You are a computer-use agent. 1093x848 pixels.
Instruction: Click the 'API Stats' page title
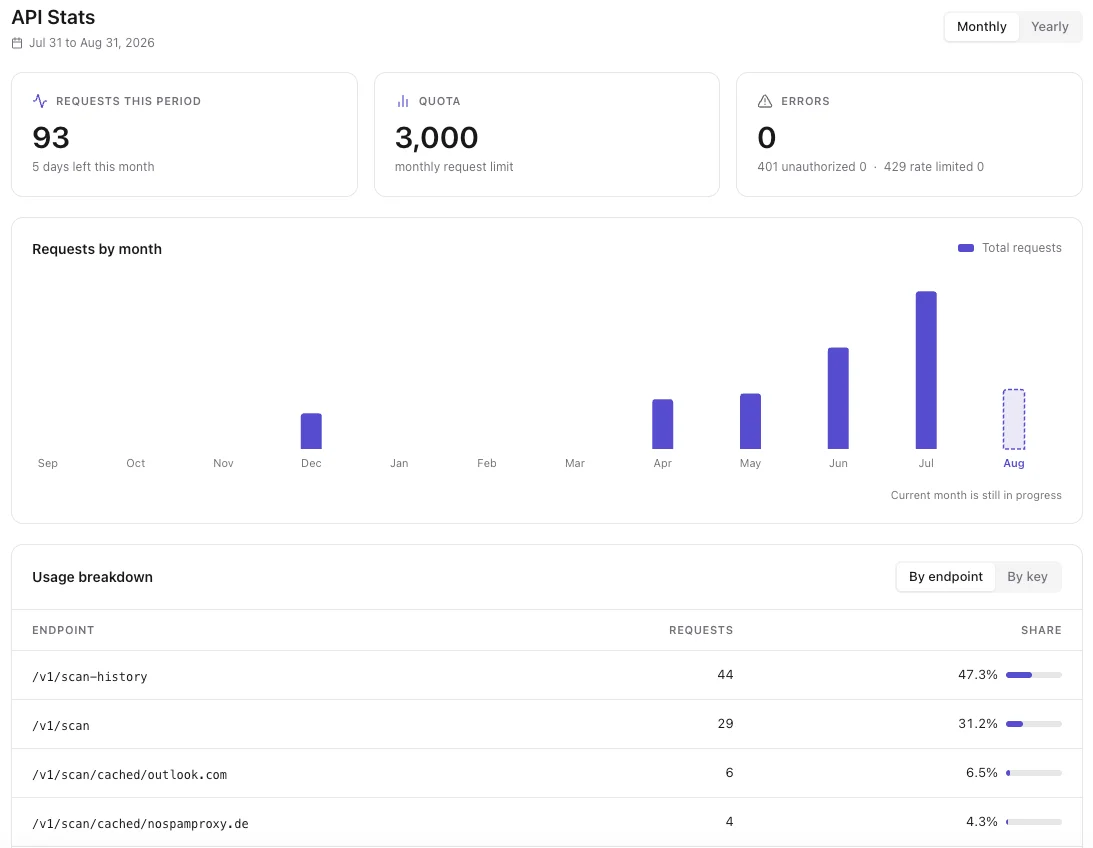click(x=53, y=17)
